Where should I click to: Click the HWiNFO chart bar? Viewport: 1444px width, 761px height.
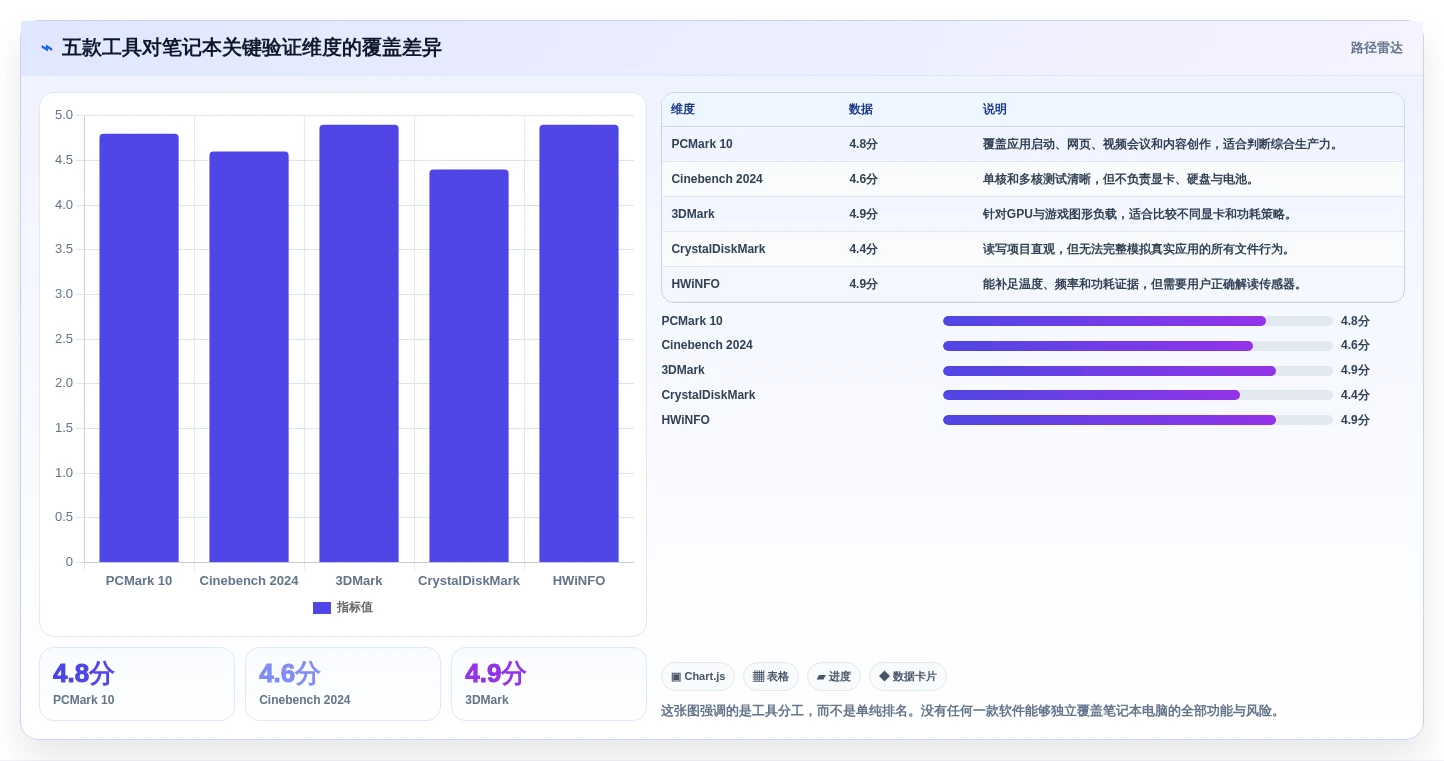click(579, 344)
